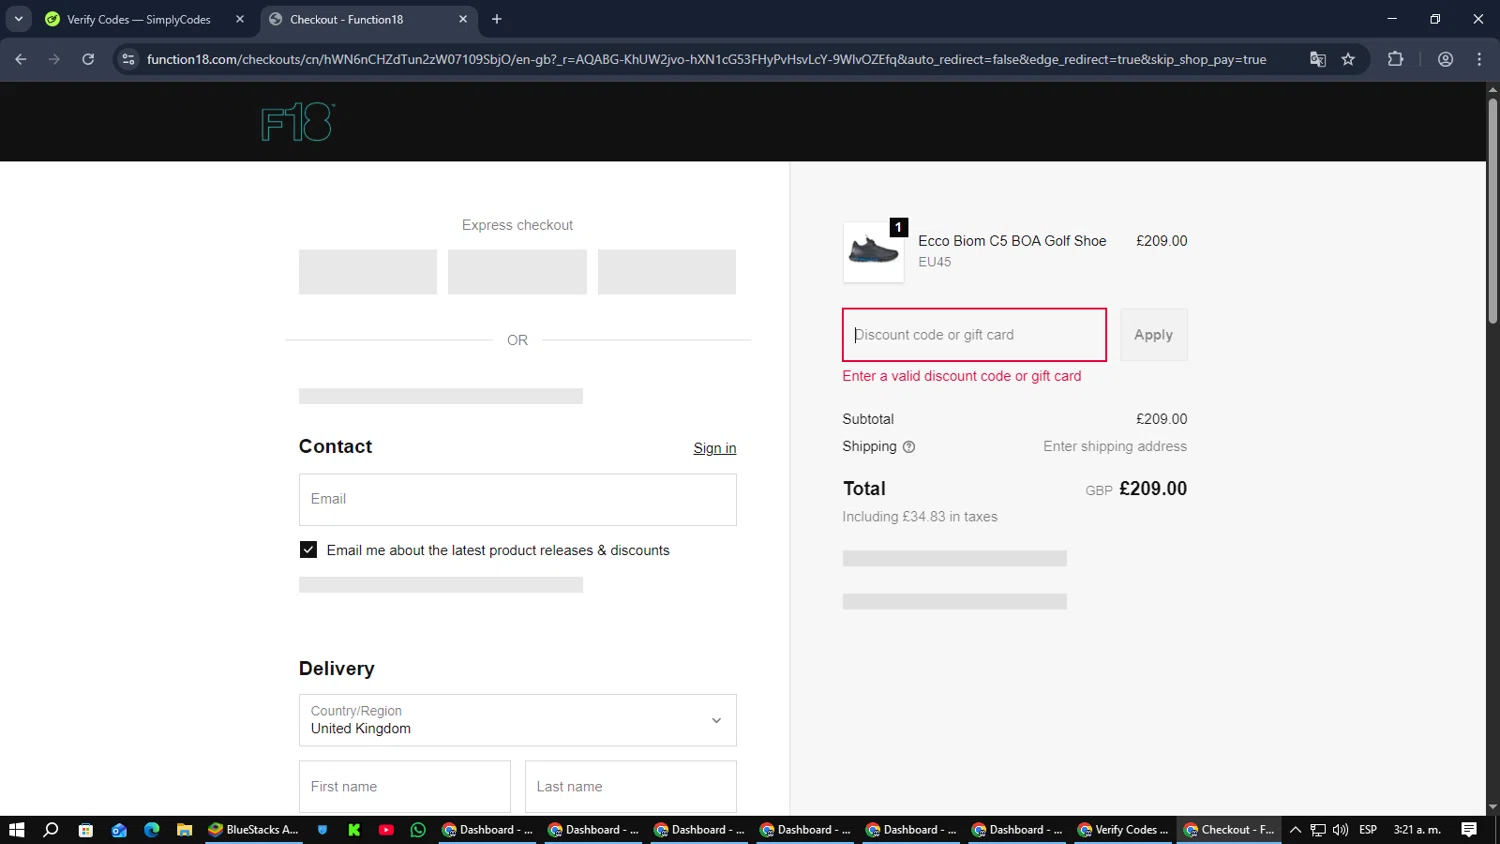Reload the checkout page
Image resolution: width=1500 pixels, height=844 pixels.
point(88,59)
